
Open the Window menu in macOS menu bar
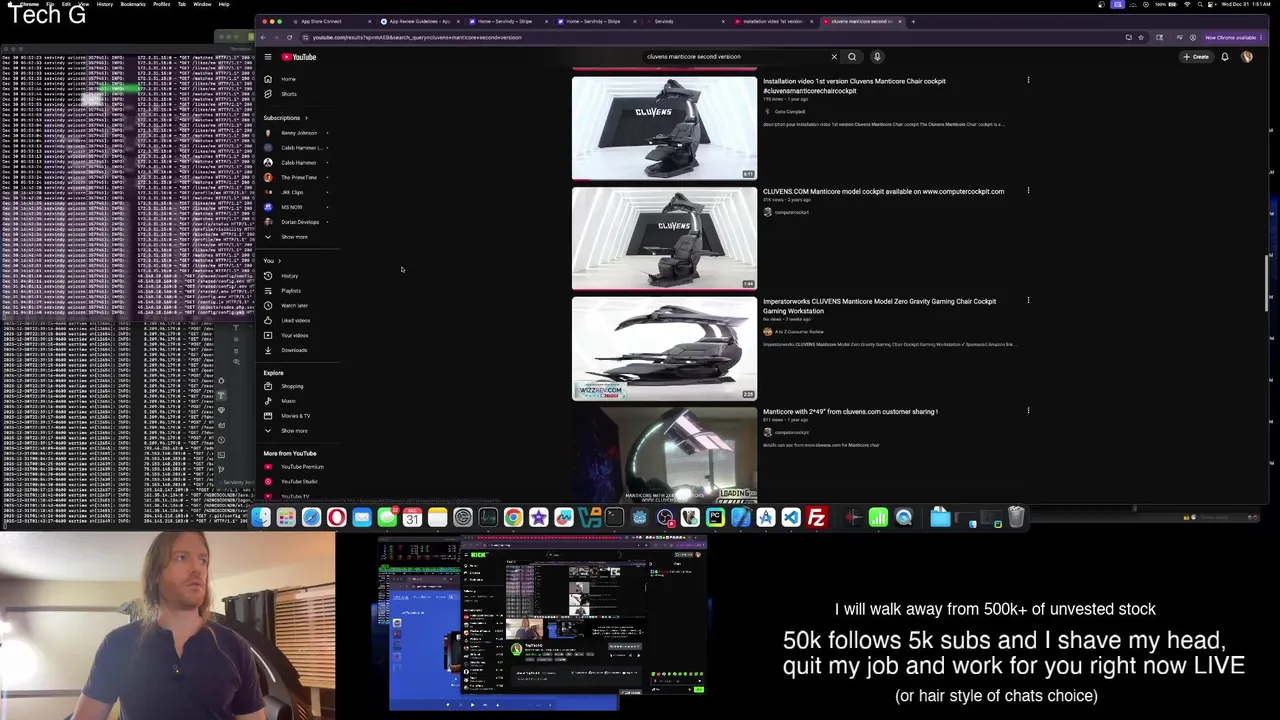[x=202, y=4]
